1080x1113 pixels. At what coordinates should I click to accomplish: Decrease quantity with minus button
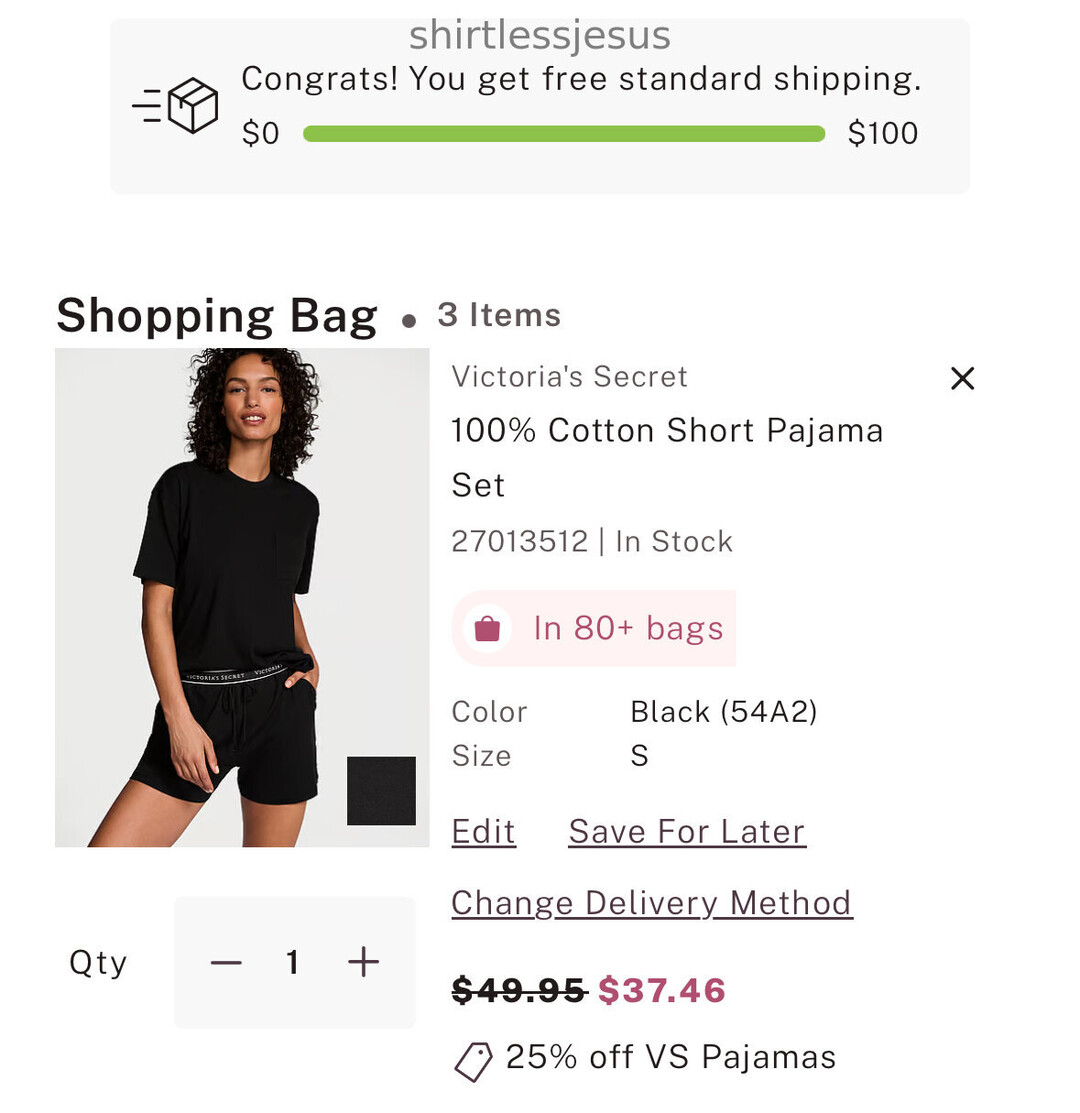coord(226,962)
